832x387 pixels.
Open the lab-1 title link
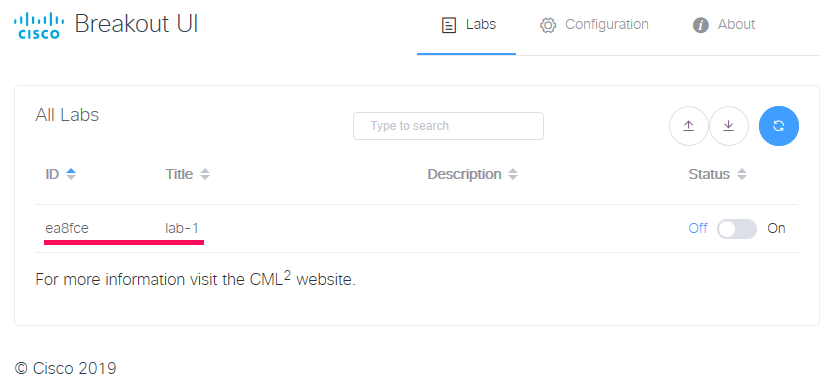(x=182, y=228)
